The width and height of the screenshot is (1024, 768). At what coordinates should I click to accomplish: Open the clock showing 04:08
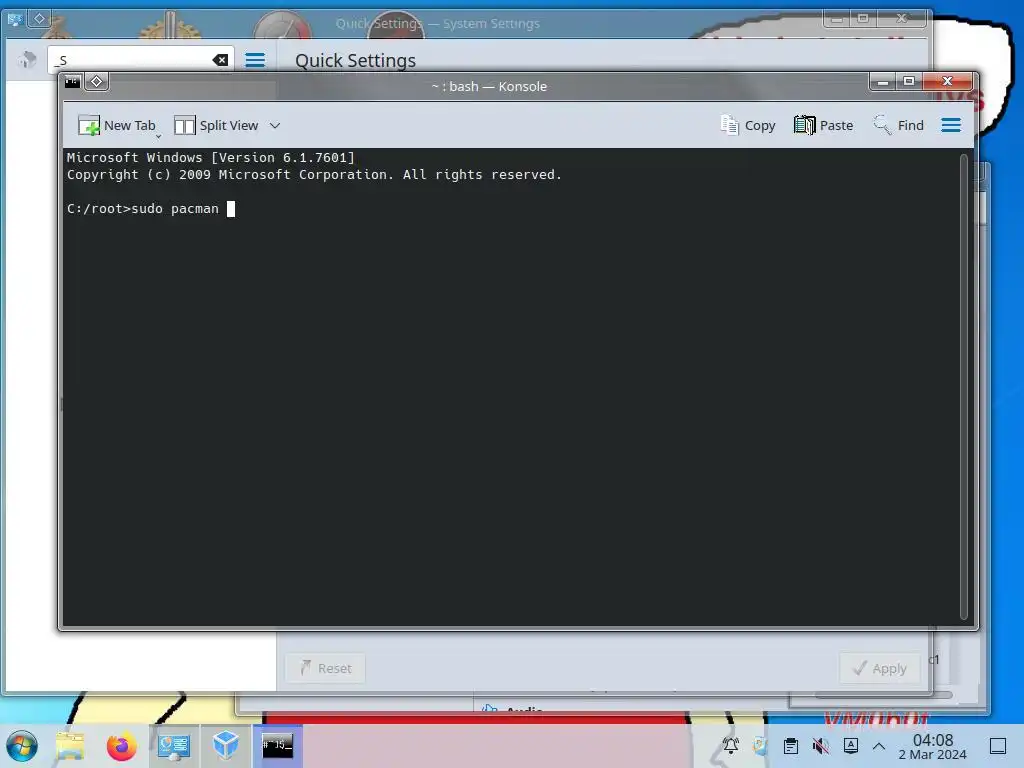click(933, 746)
